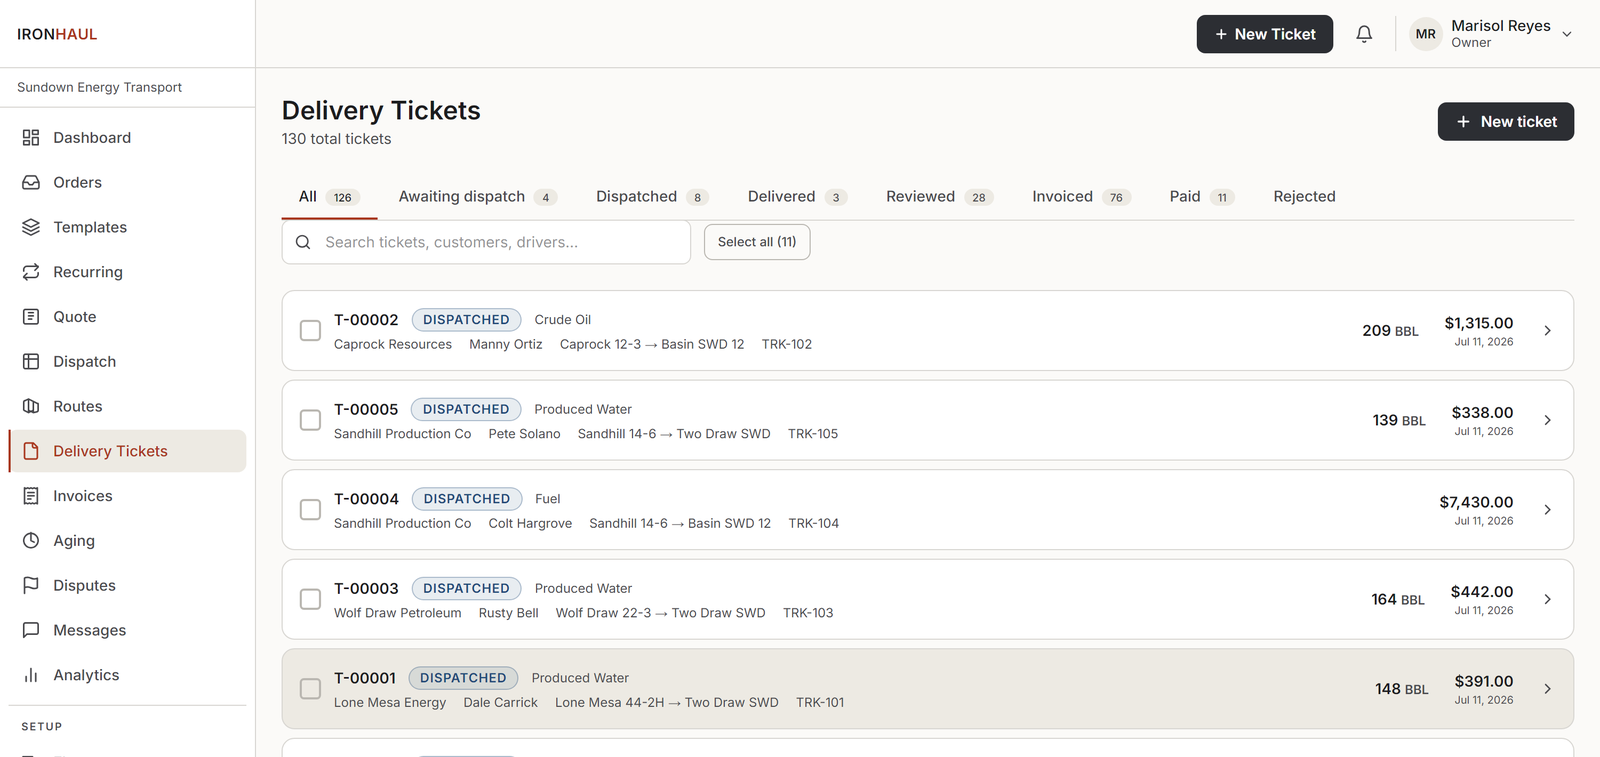1600x757 pixels.
Task: Go to Orders page link
Action: pyautogui.click(x=127, y=183)
